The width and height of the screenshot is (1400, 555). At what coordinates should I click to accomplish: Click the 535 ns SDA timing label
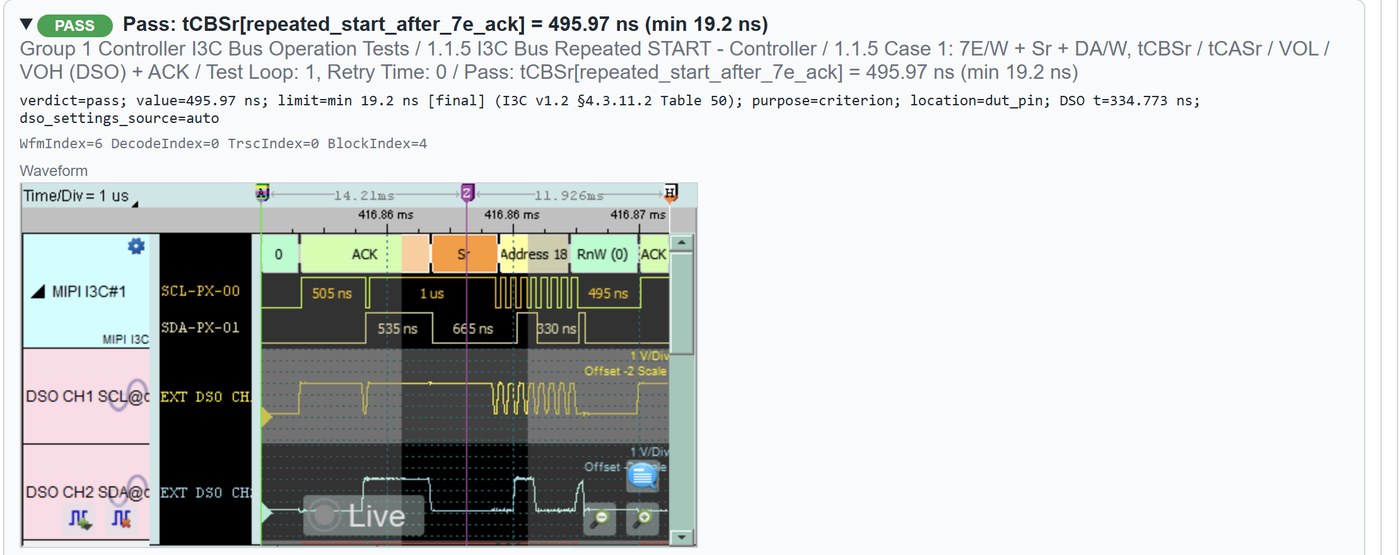398,328
